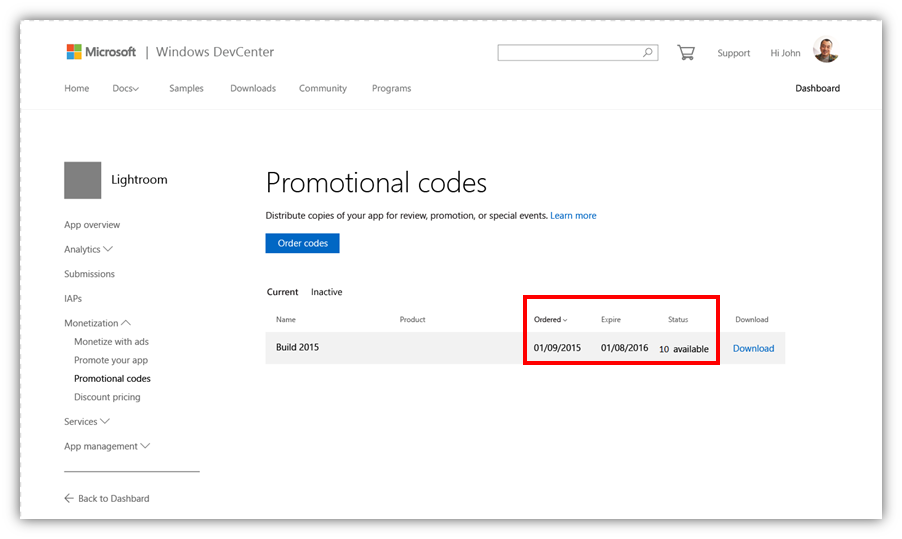Click the Microsoft logo
The width and height of the screenshot is (902, 539).
(x=100, y=52)
